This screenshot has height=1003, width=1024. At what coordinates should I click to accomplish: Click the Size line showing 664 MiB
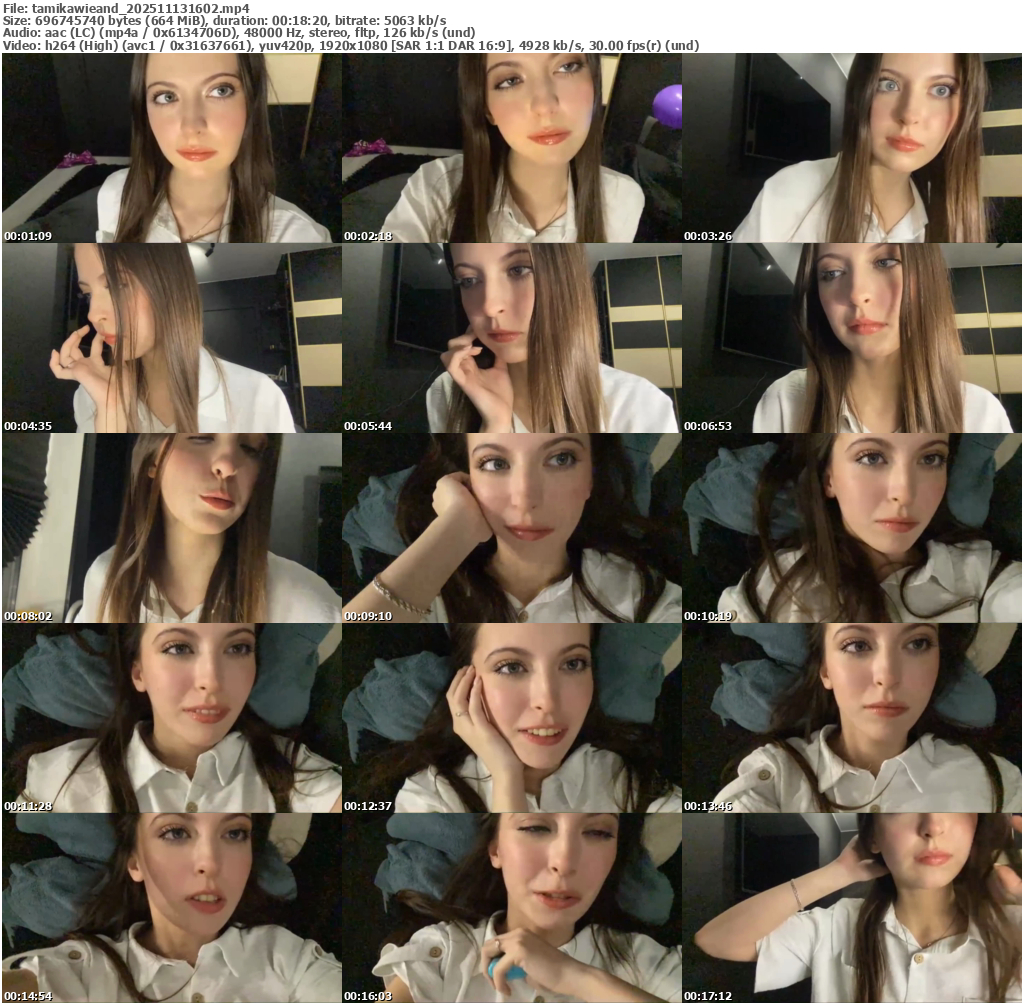[x=225, y=21]
